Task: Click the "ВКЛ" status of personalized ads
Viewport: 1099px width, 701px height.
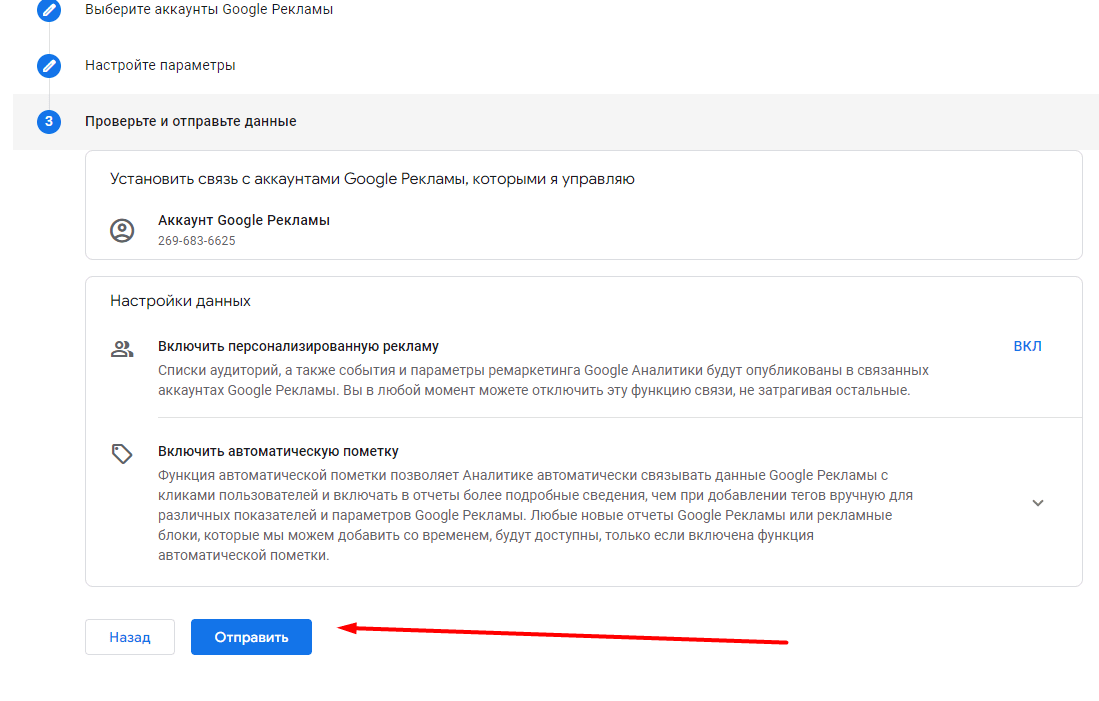Action: coord(1028,346)
